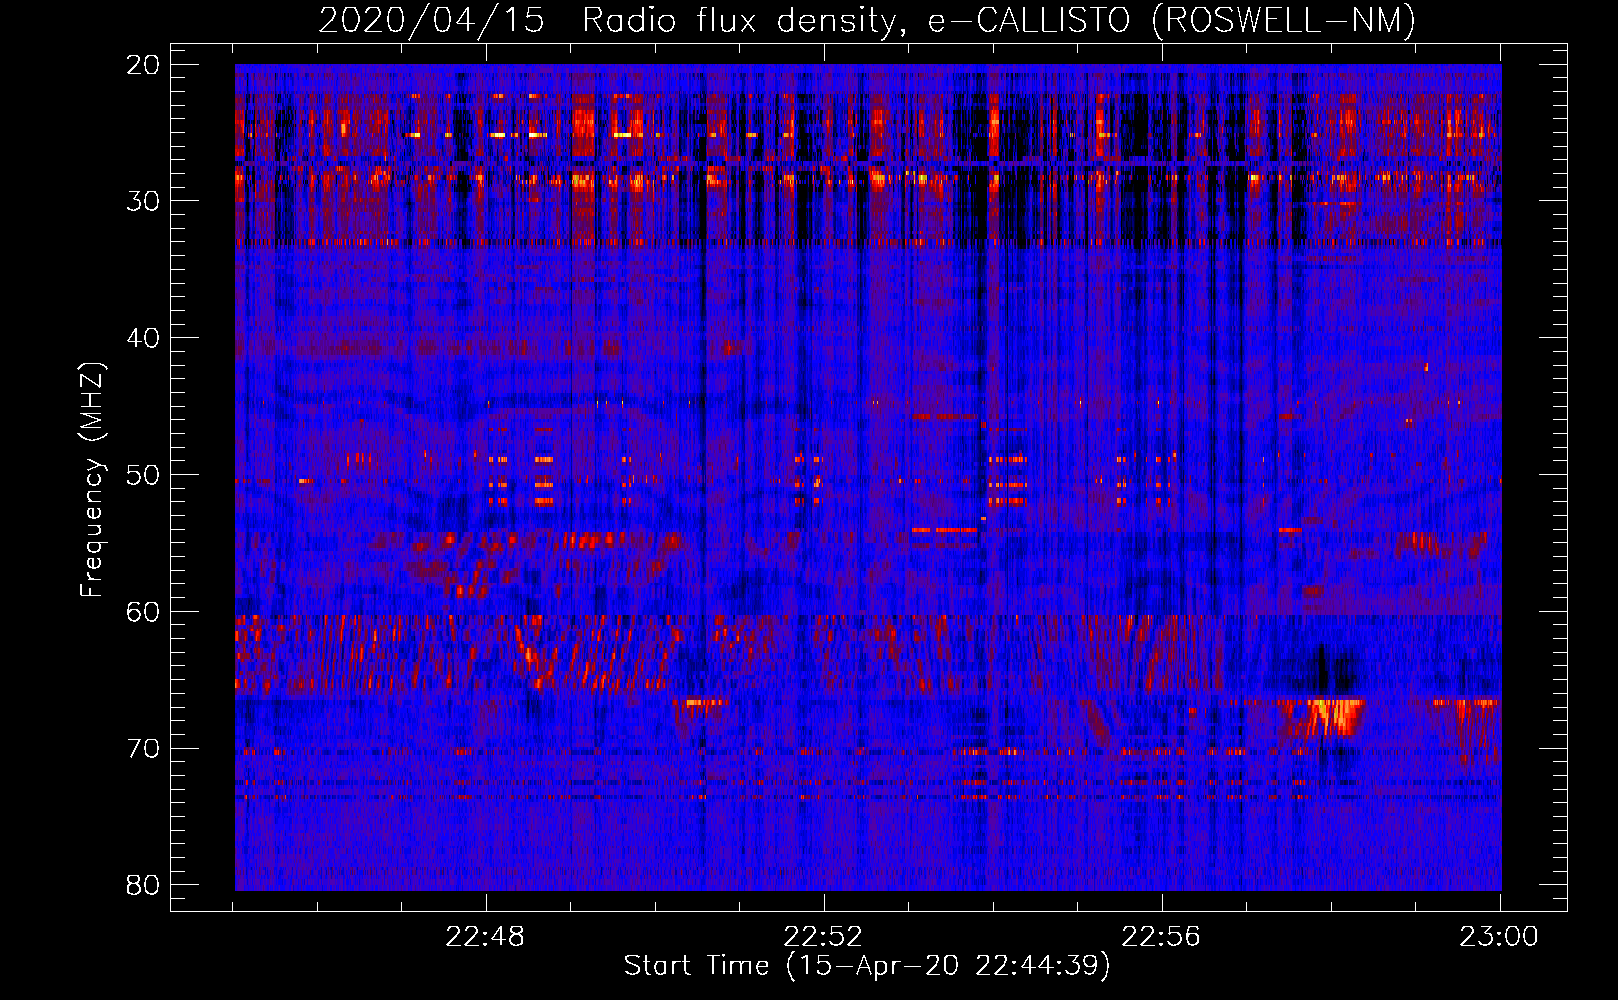This screenshot has height=1000, width=1618.
Task: Select the frequency axis label '20'
Action: [144, 65]
